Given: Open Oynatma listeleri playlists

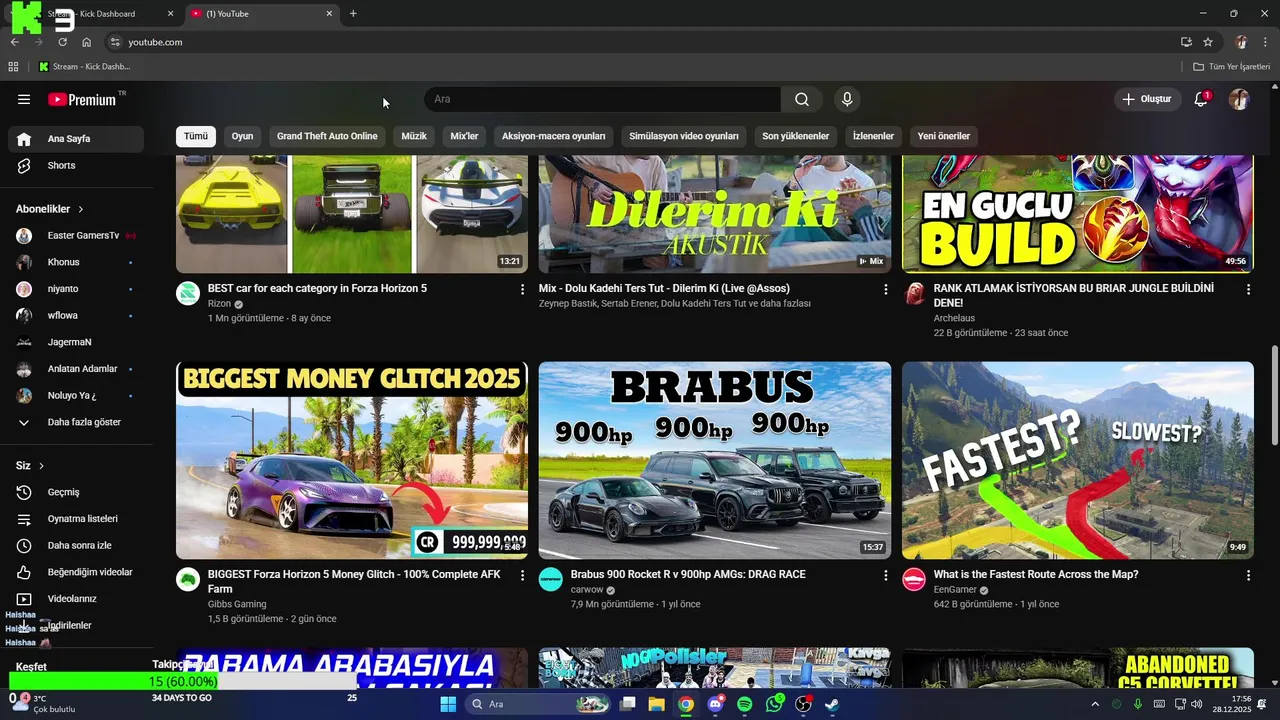Looking at the screenshot, I should 76,519.
